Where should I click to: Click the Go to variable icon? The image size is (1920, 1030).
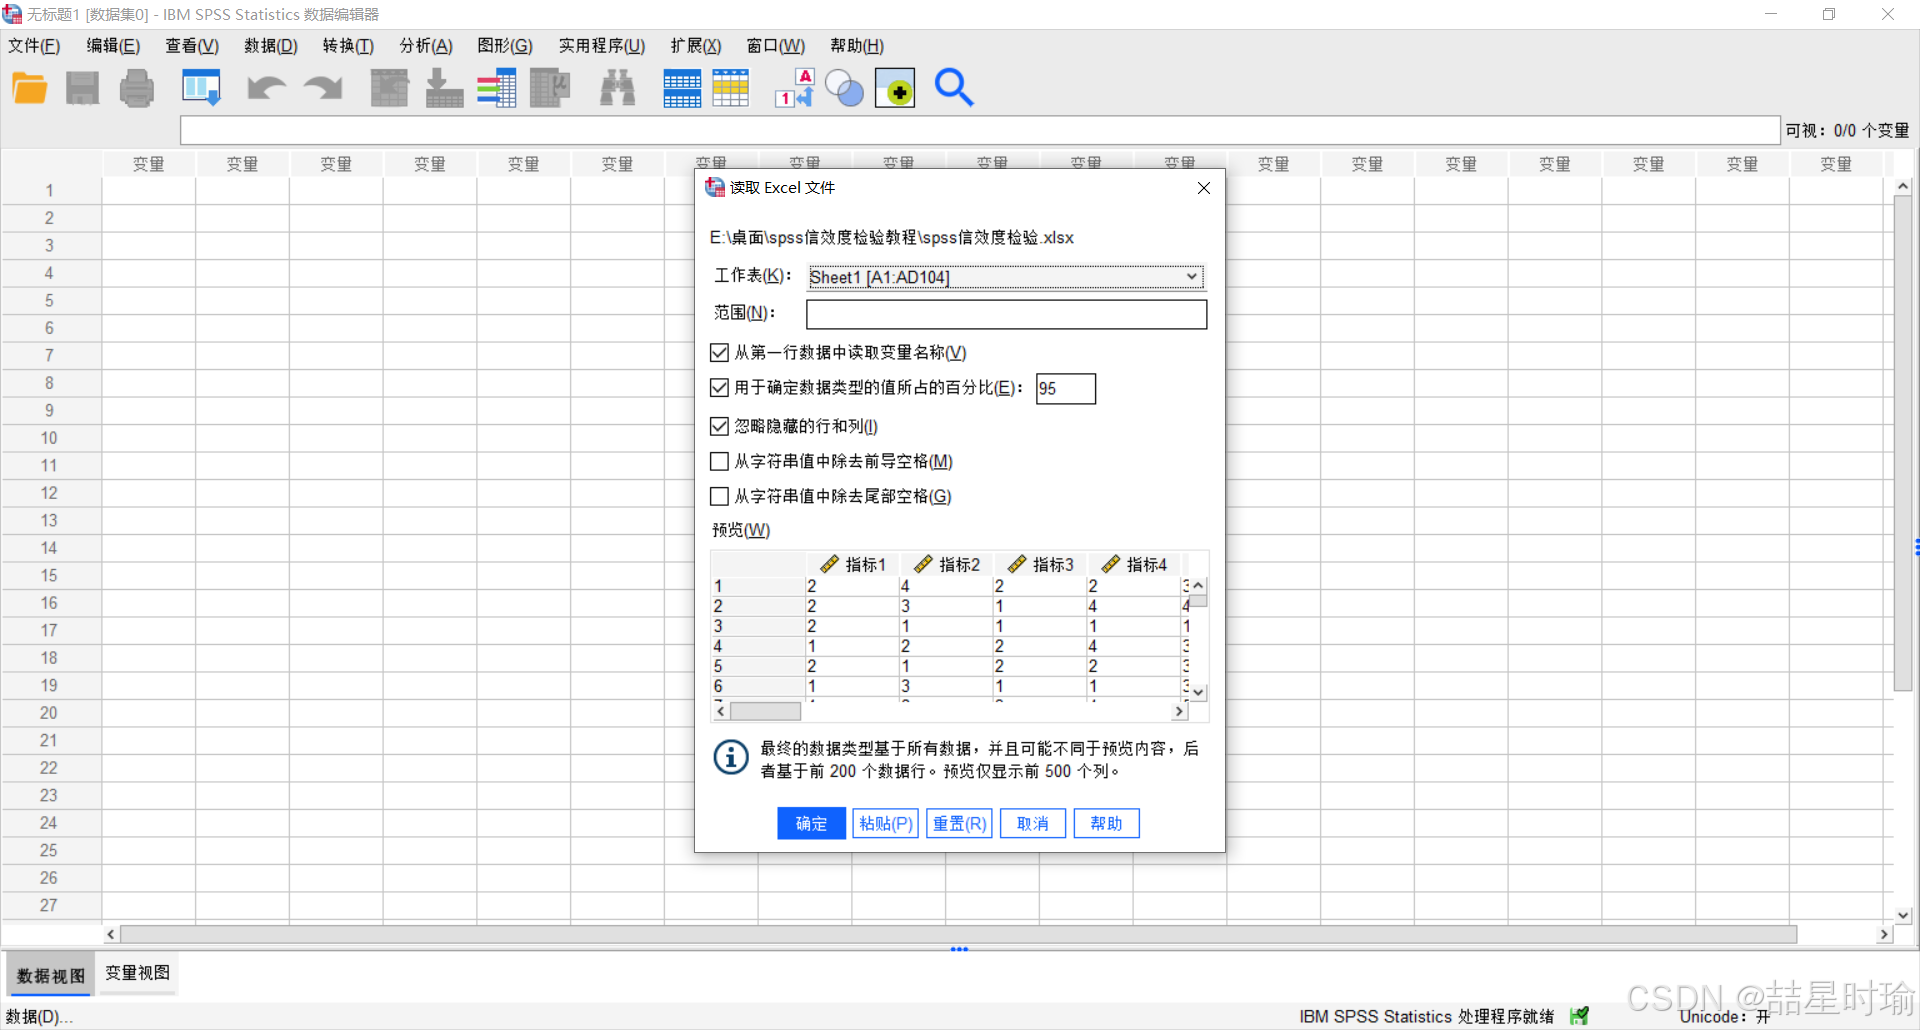(444, 88)
